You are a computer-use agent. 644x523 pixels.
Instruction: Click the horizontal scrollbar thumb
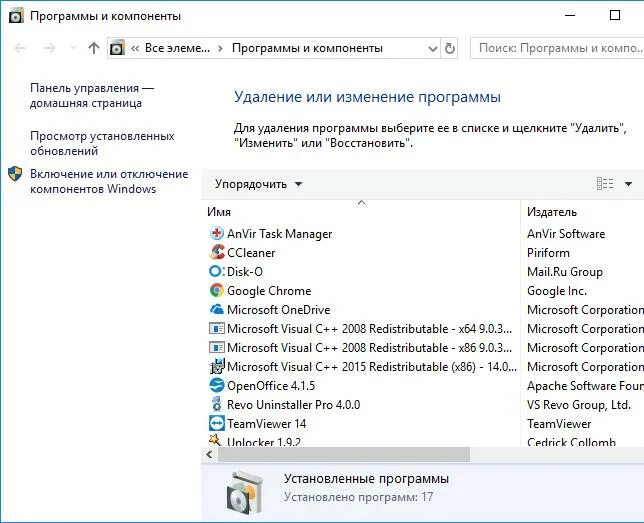click(x=344, y=454)
